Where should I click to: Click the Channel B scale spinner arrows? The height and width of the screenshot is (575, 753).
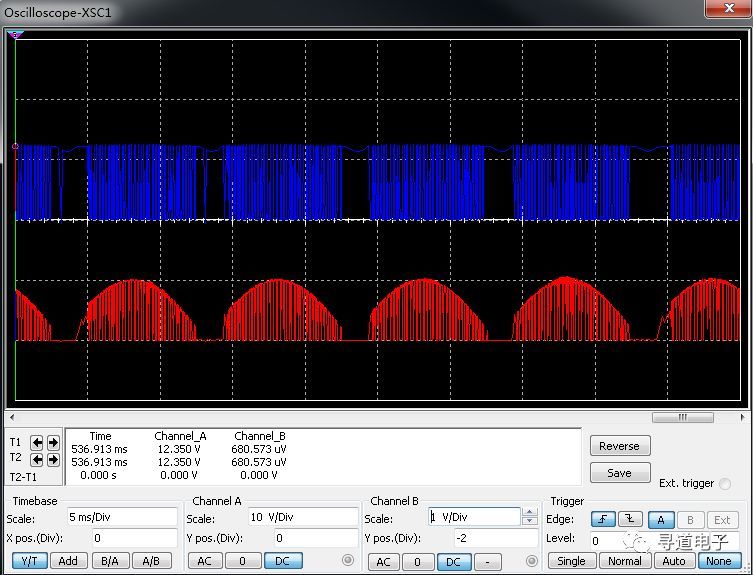coord(529,517)
